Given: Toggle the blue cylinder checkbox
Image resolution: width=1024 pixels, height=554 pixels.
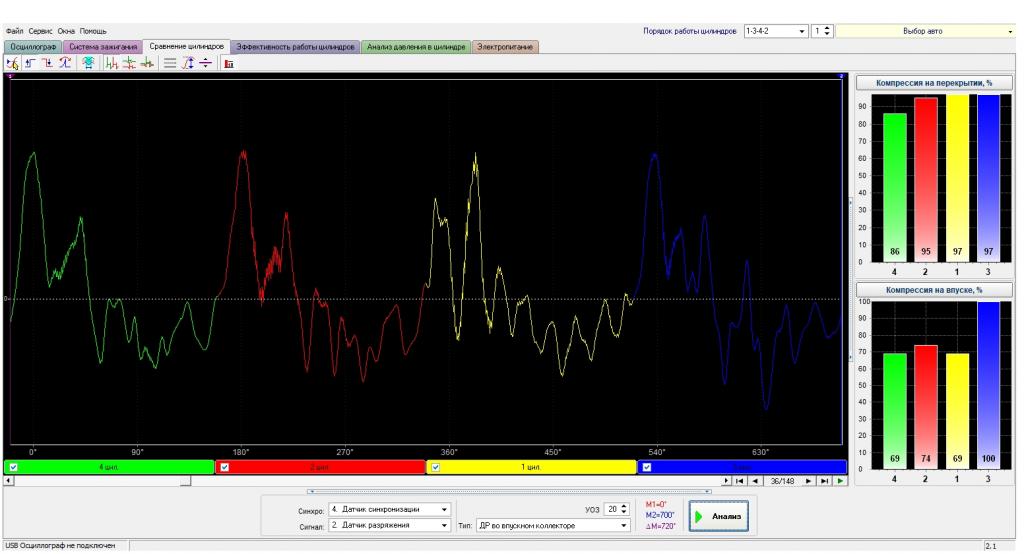Looking at the screenshot, I should click(647, 467).
